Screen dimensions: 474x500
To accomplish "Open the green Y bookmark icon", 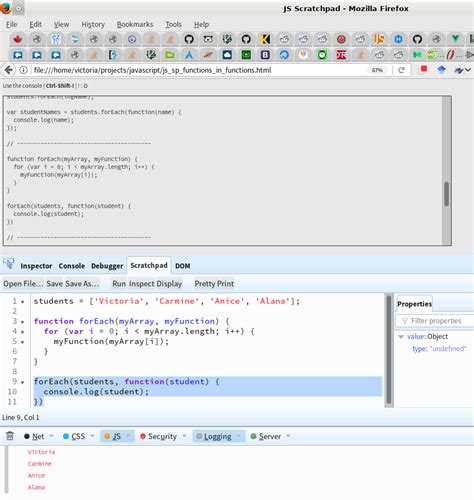I will (455, 39).
